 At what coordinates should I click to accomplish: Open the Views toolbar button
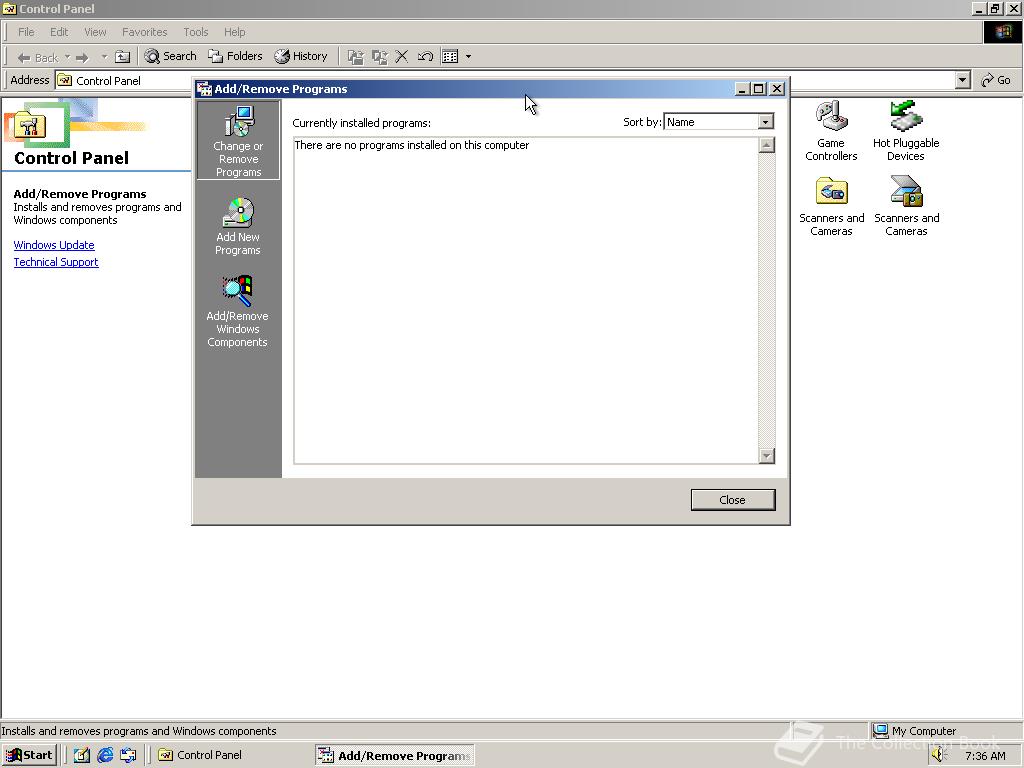click(x=450, y=57)
